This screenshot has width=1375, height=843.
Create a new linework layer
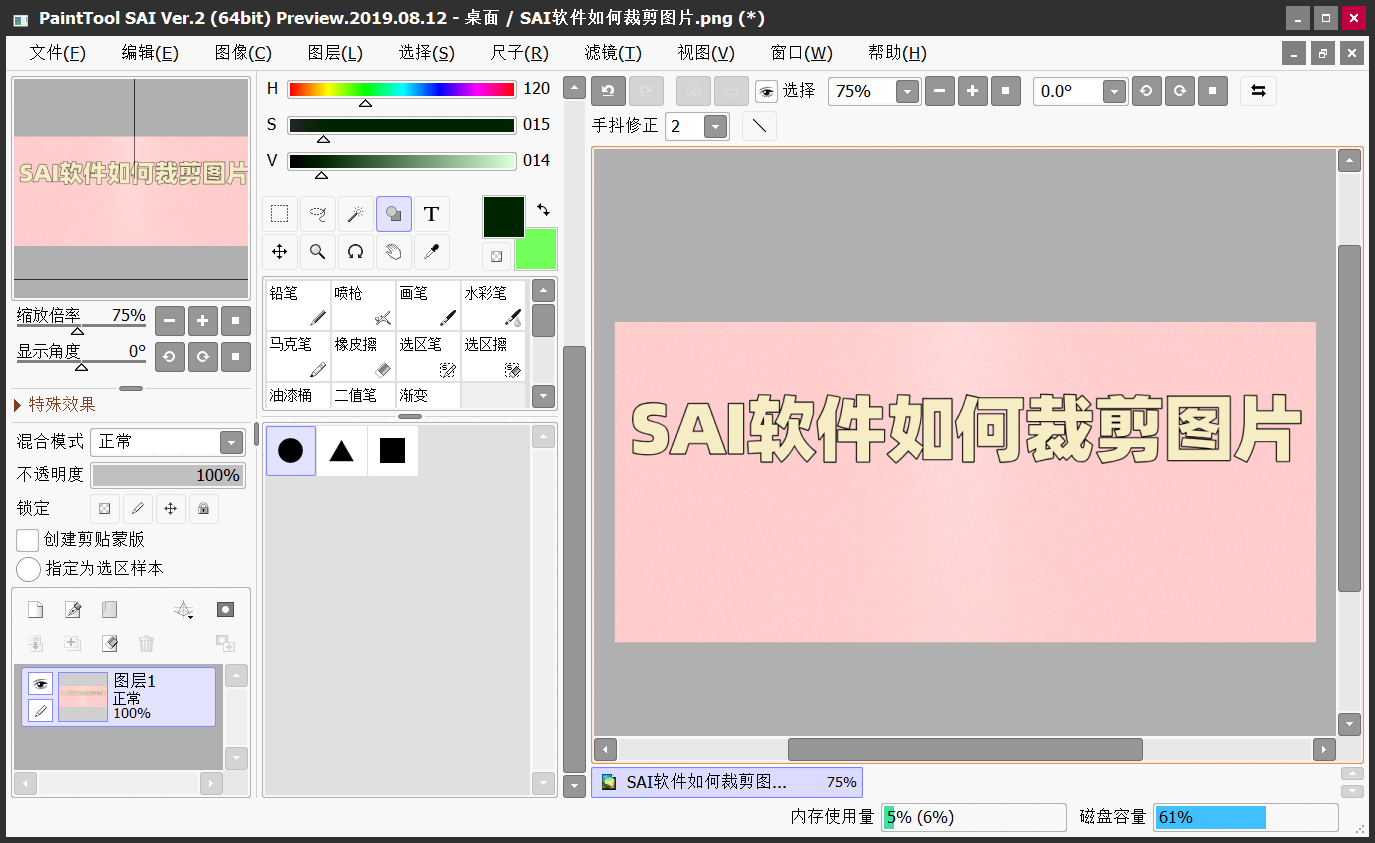click(73, 609)
